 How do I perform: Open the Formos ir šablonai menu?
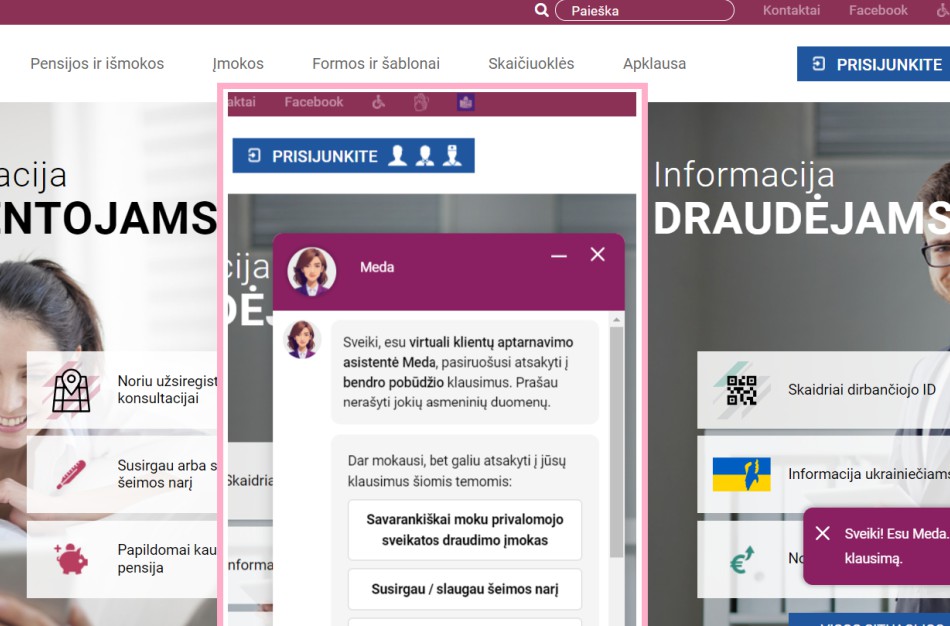point(376,63)
